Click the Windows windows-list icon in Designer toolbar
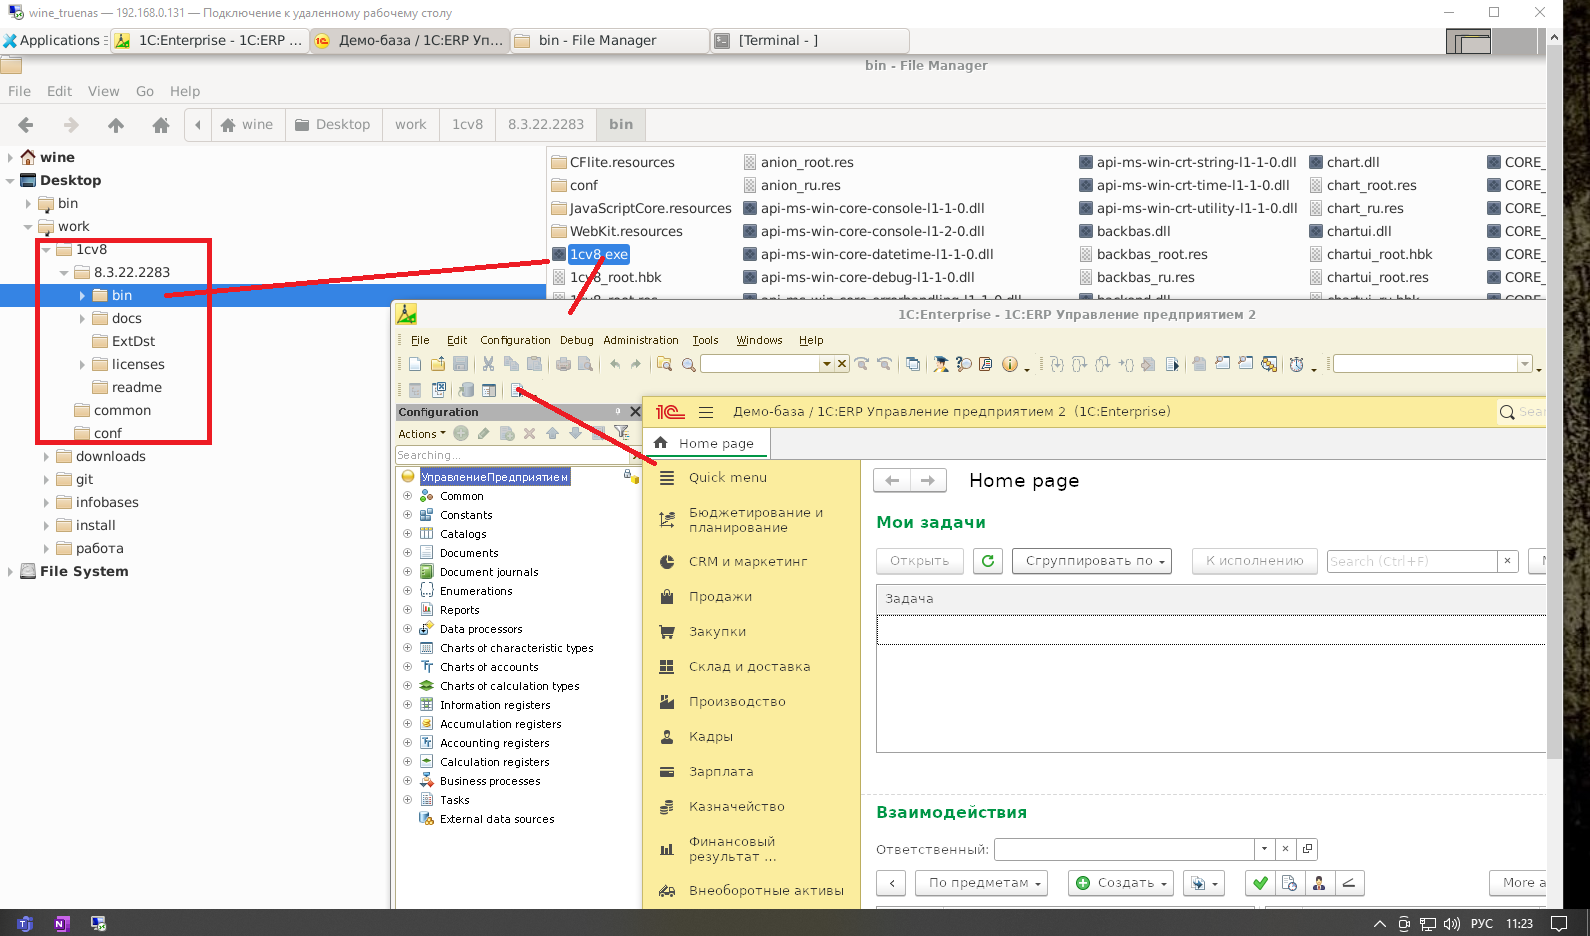 click(913, 364)
